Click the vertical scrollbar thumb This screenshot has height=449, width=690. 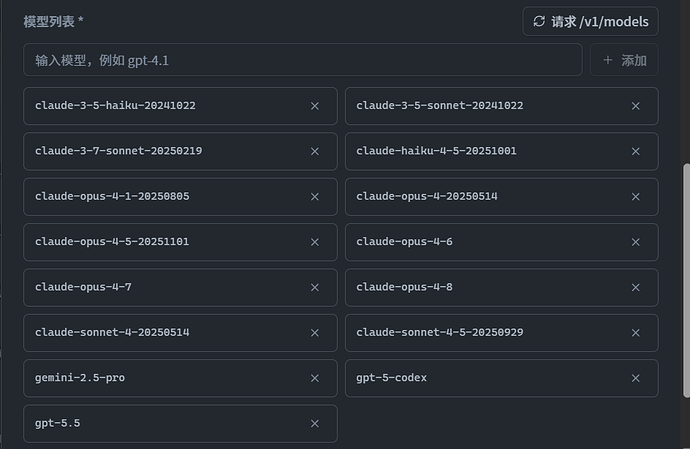pos(686,281)
